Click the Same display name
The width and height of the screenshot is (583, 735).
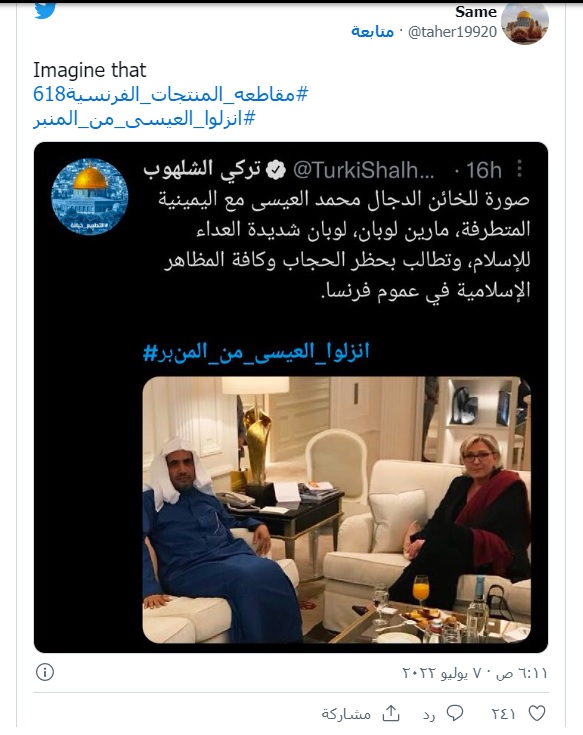(476, 12)
